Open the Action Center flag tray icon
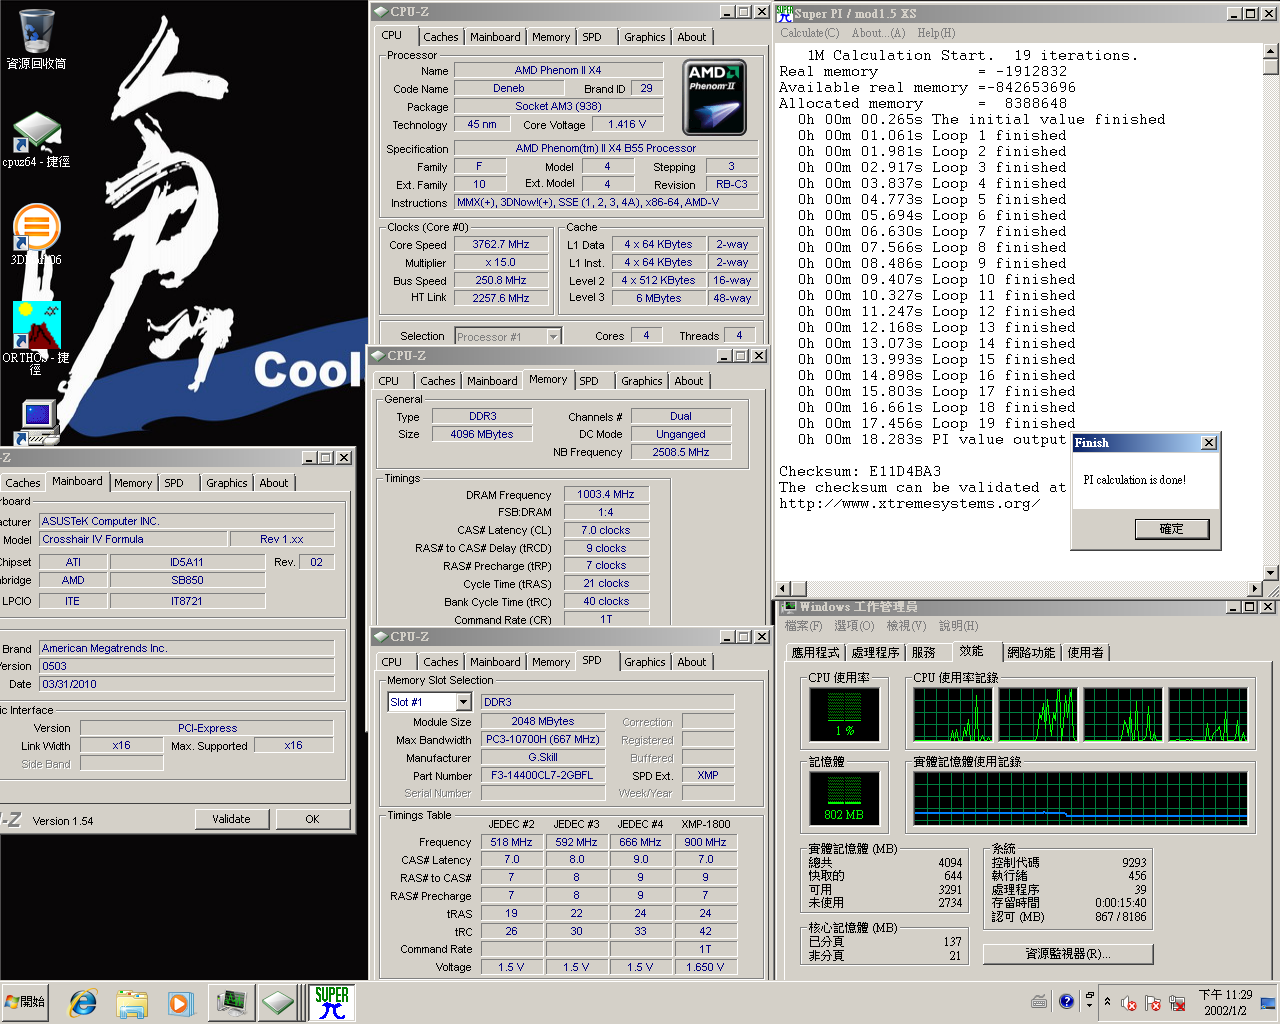This screenshot has width=1280, height=1024. coord(1153,1003)
